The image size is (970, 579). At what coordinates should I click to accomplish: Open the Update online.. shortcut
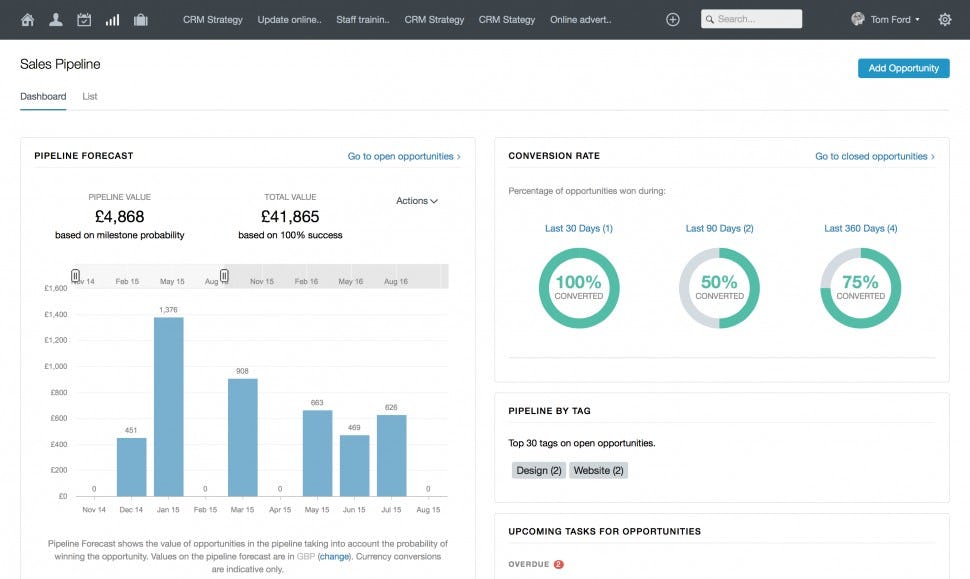[x=290, y=20]
